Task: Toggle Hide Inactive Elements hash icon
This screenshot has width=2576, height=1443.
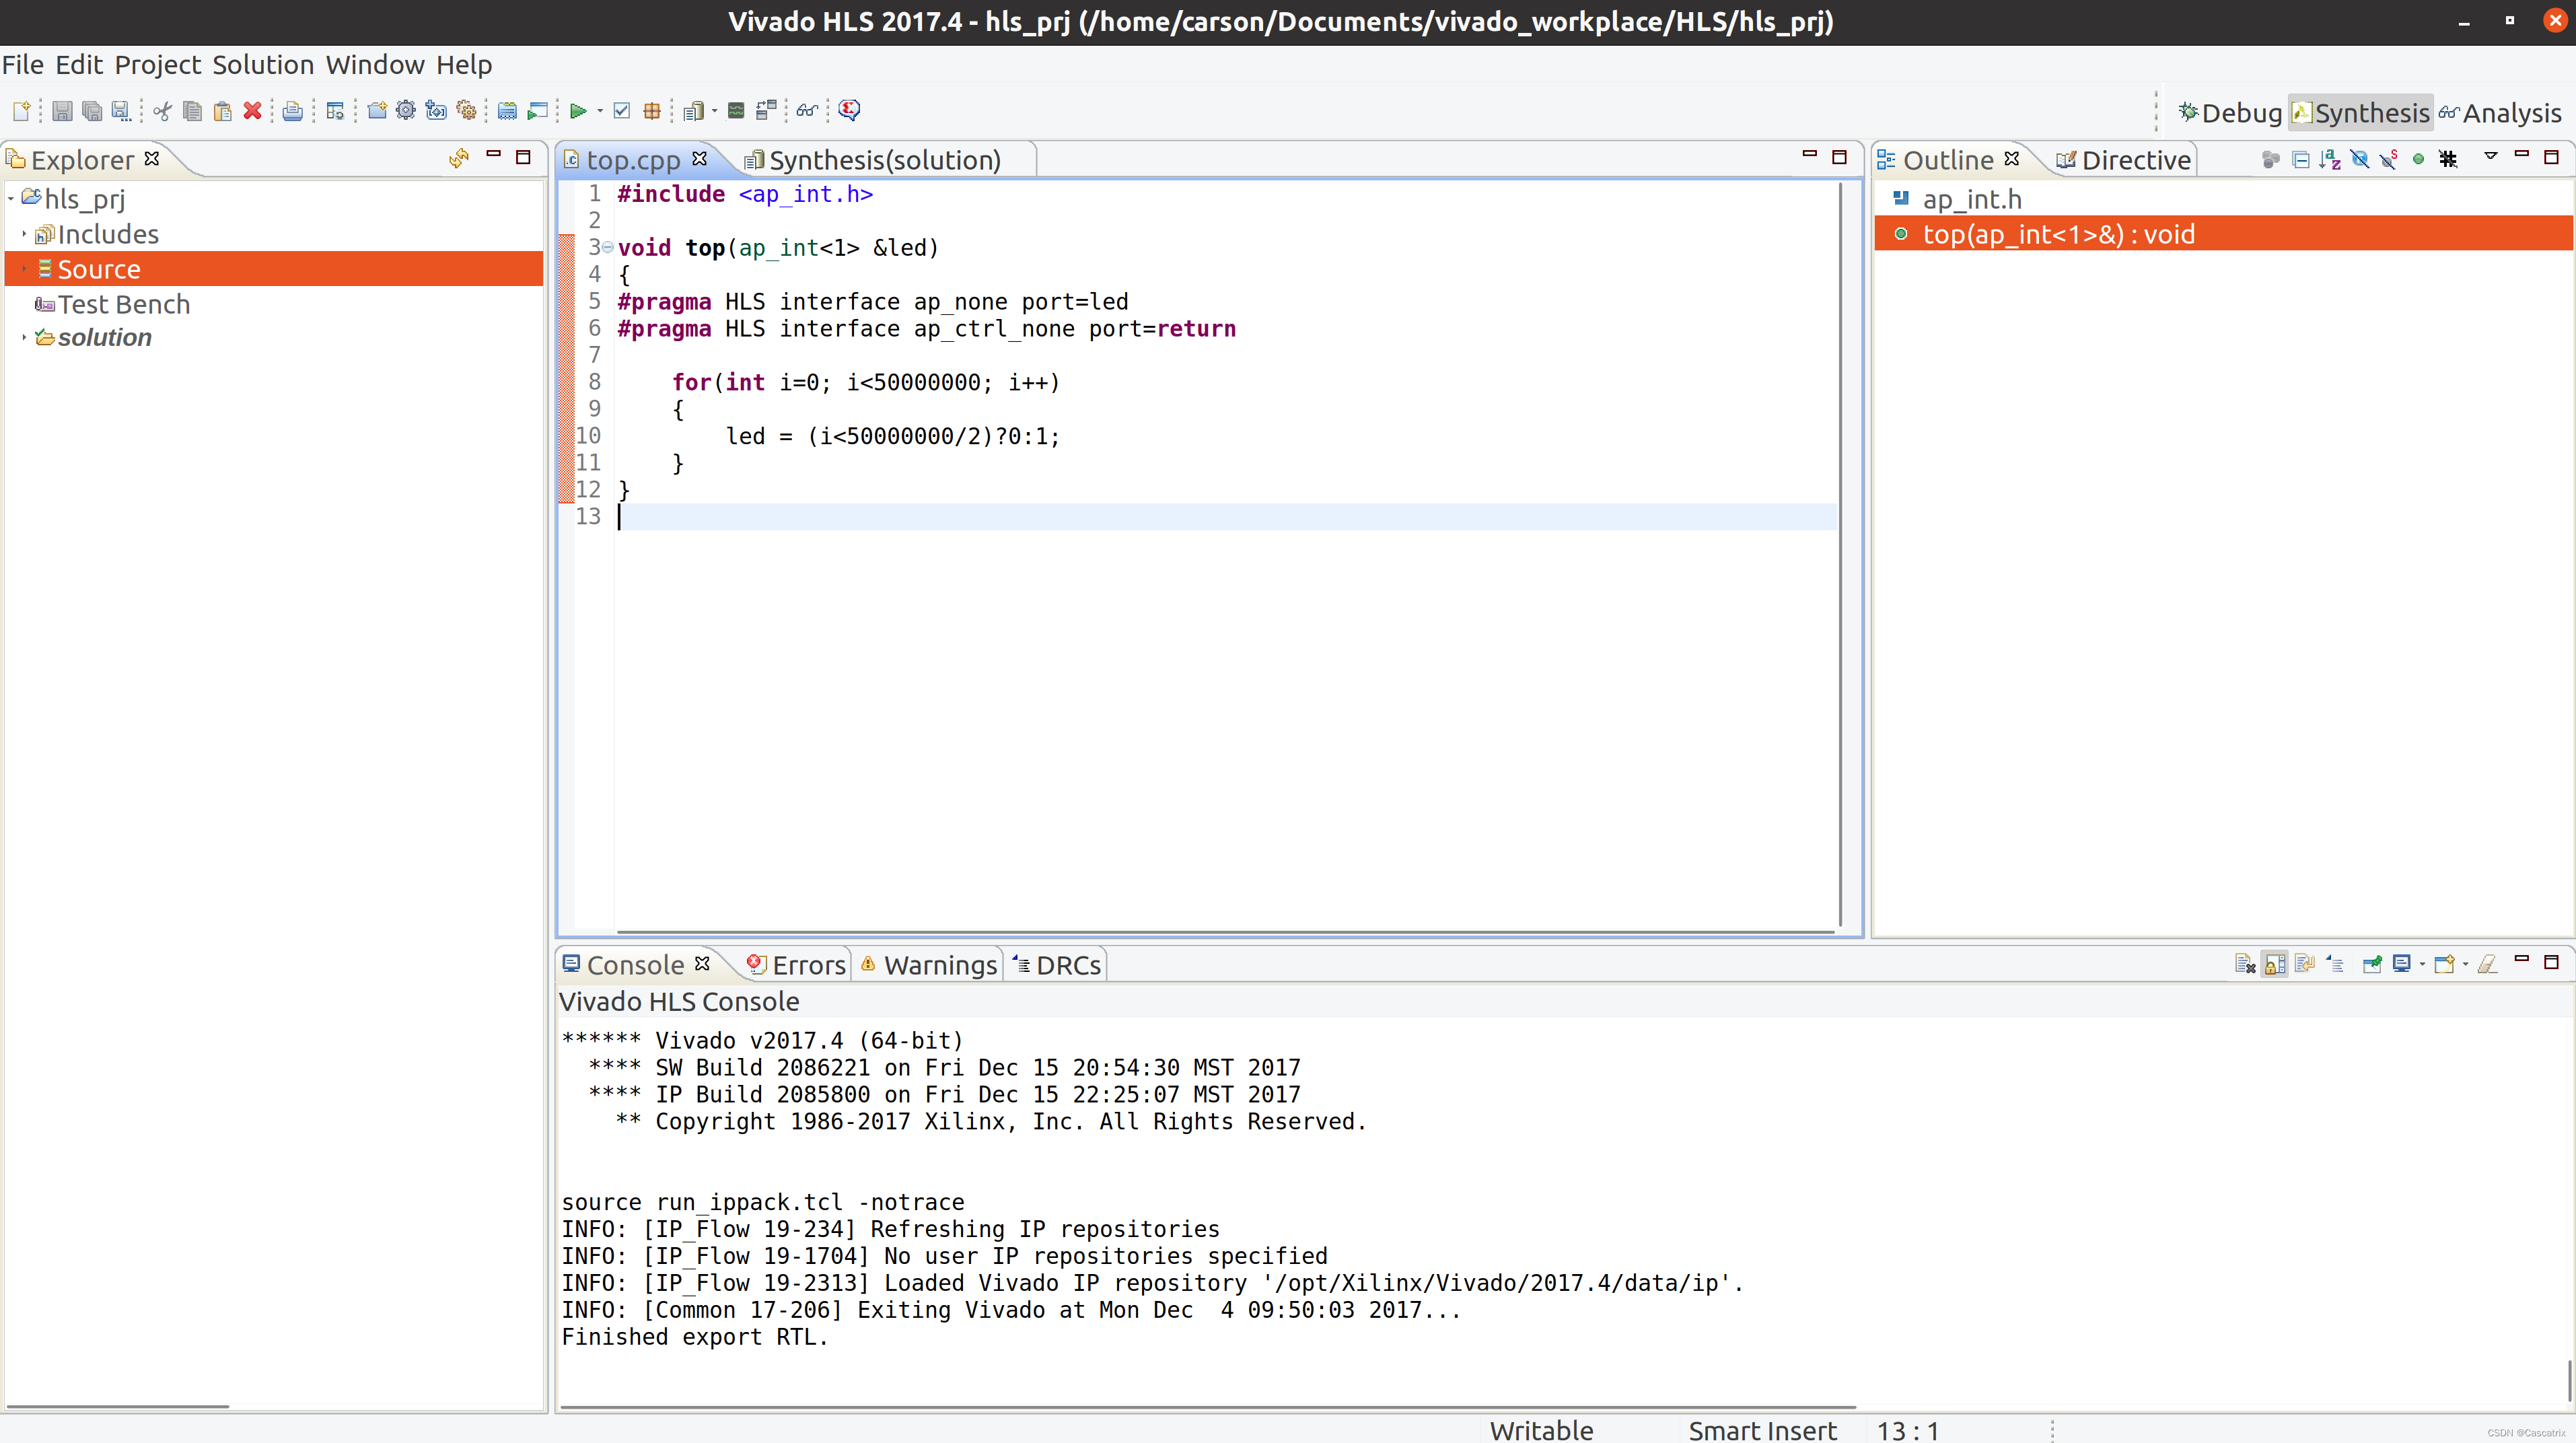Action: click(2448, 159)
